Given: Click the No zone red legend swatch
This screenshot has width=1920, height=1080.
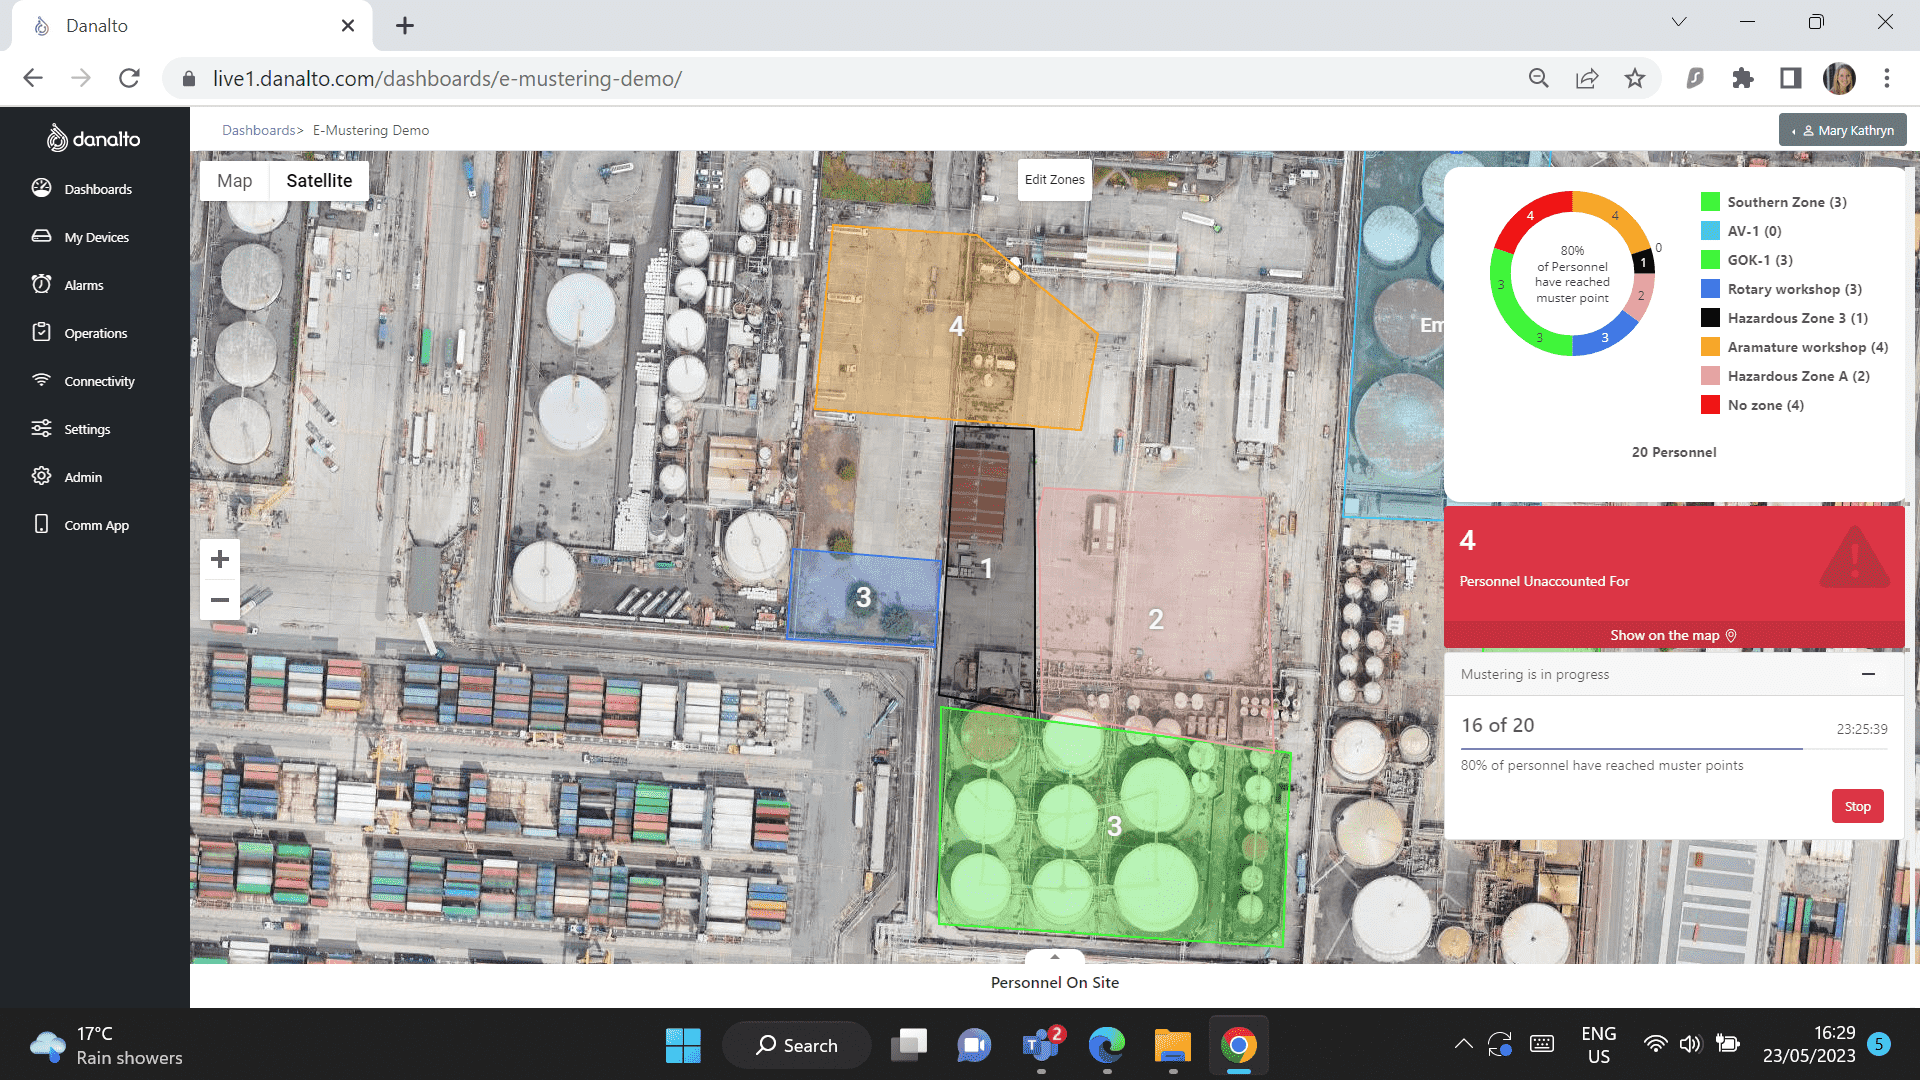Looking at the screenshot, I should (x=1710, y=405).
